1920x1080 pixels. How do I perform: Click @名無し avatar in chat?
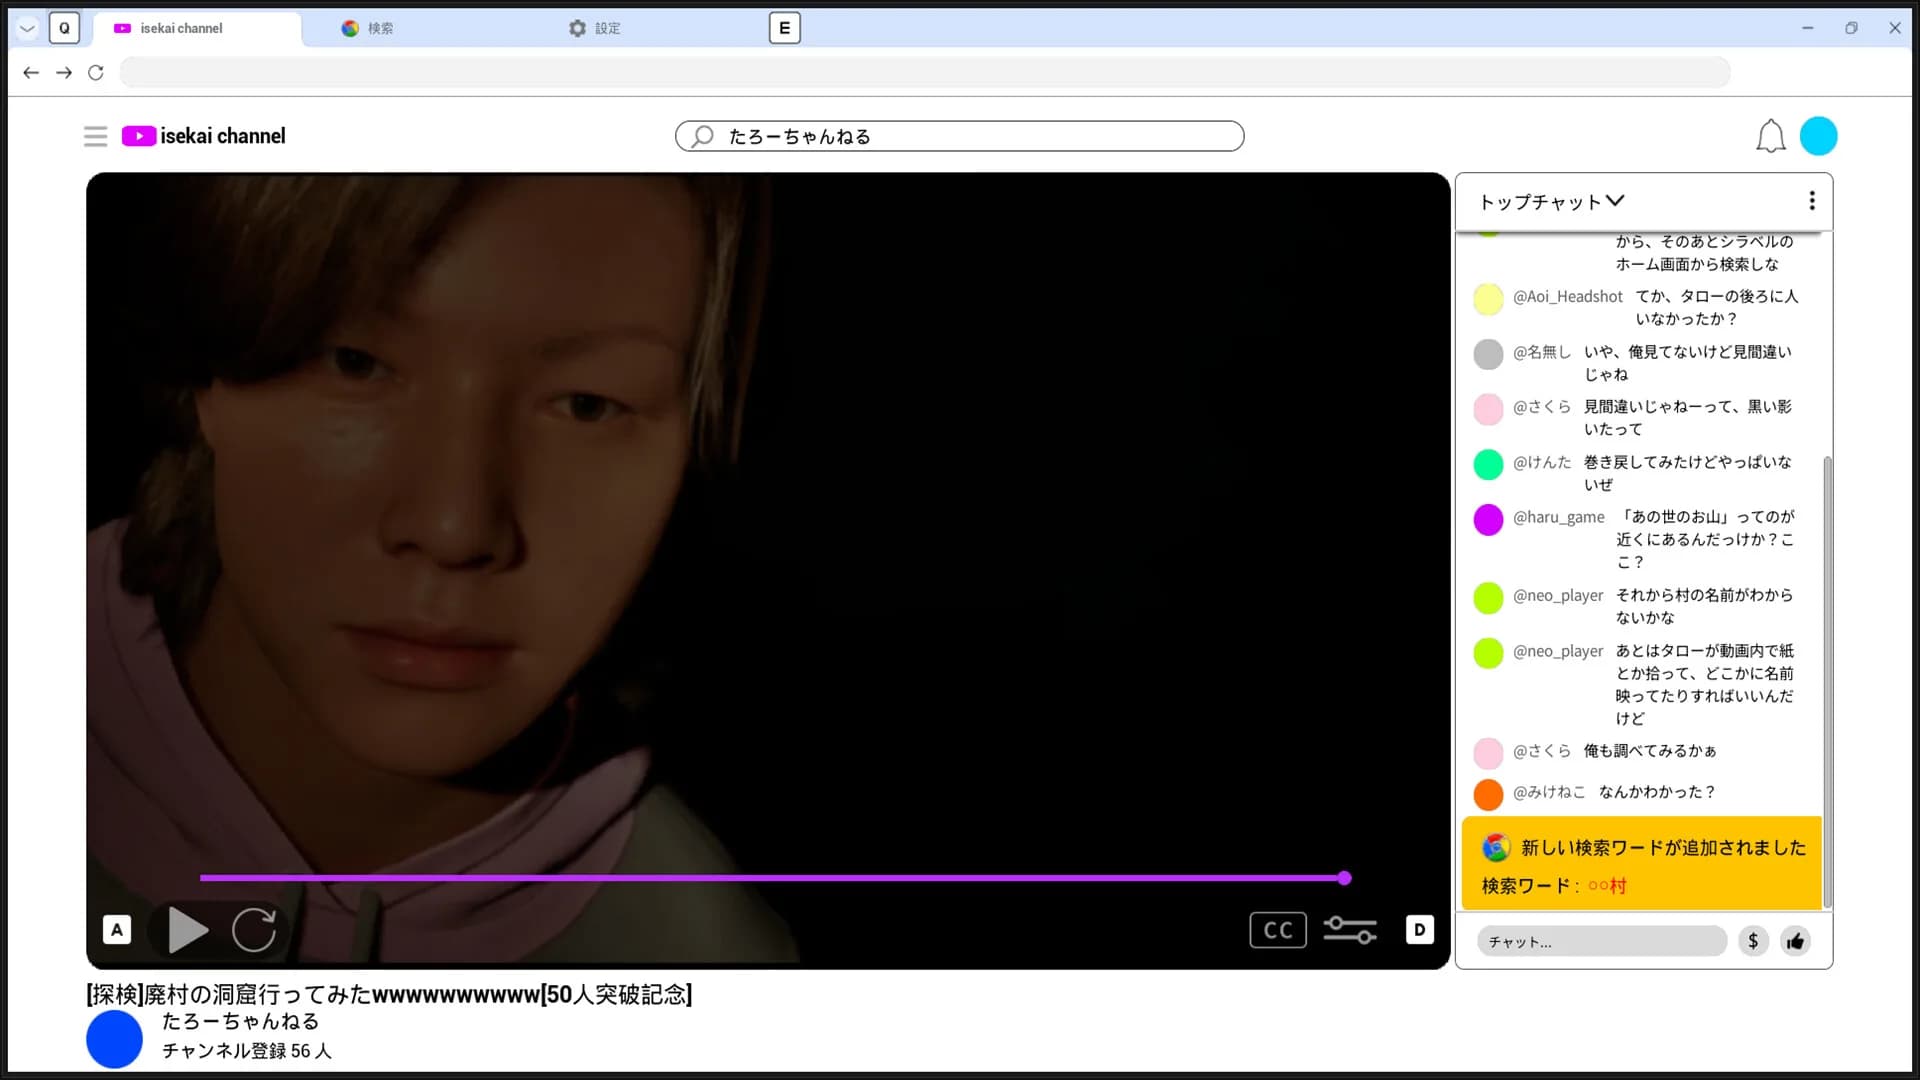pos(1488,354)
